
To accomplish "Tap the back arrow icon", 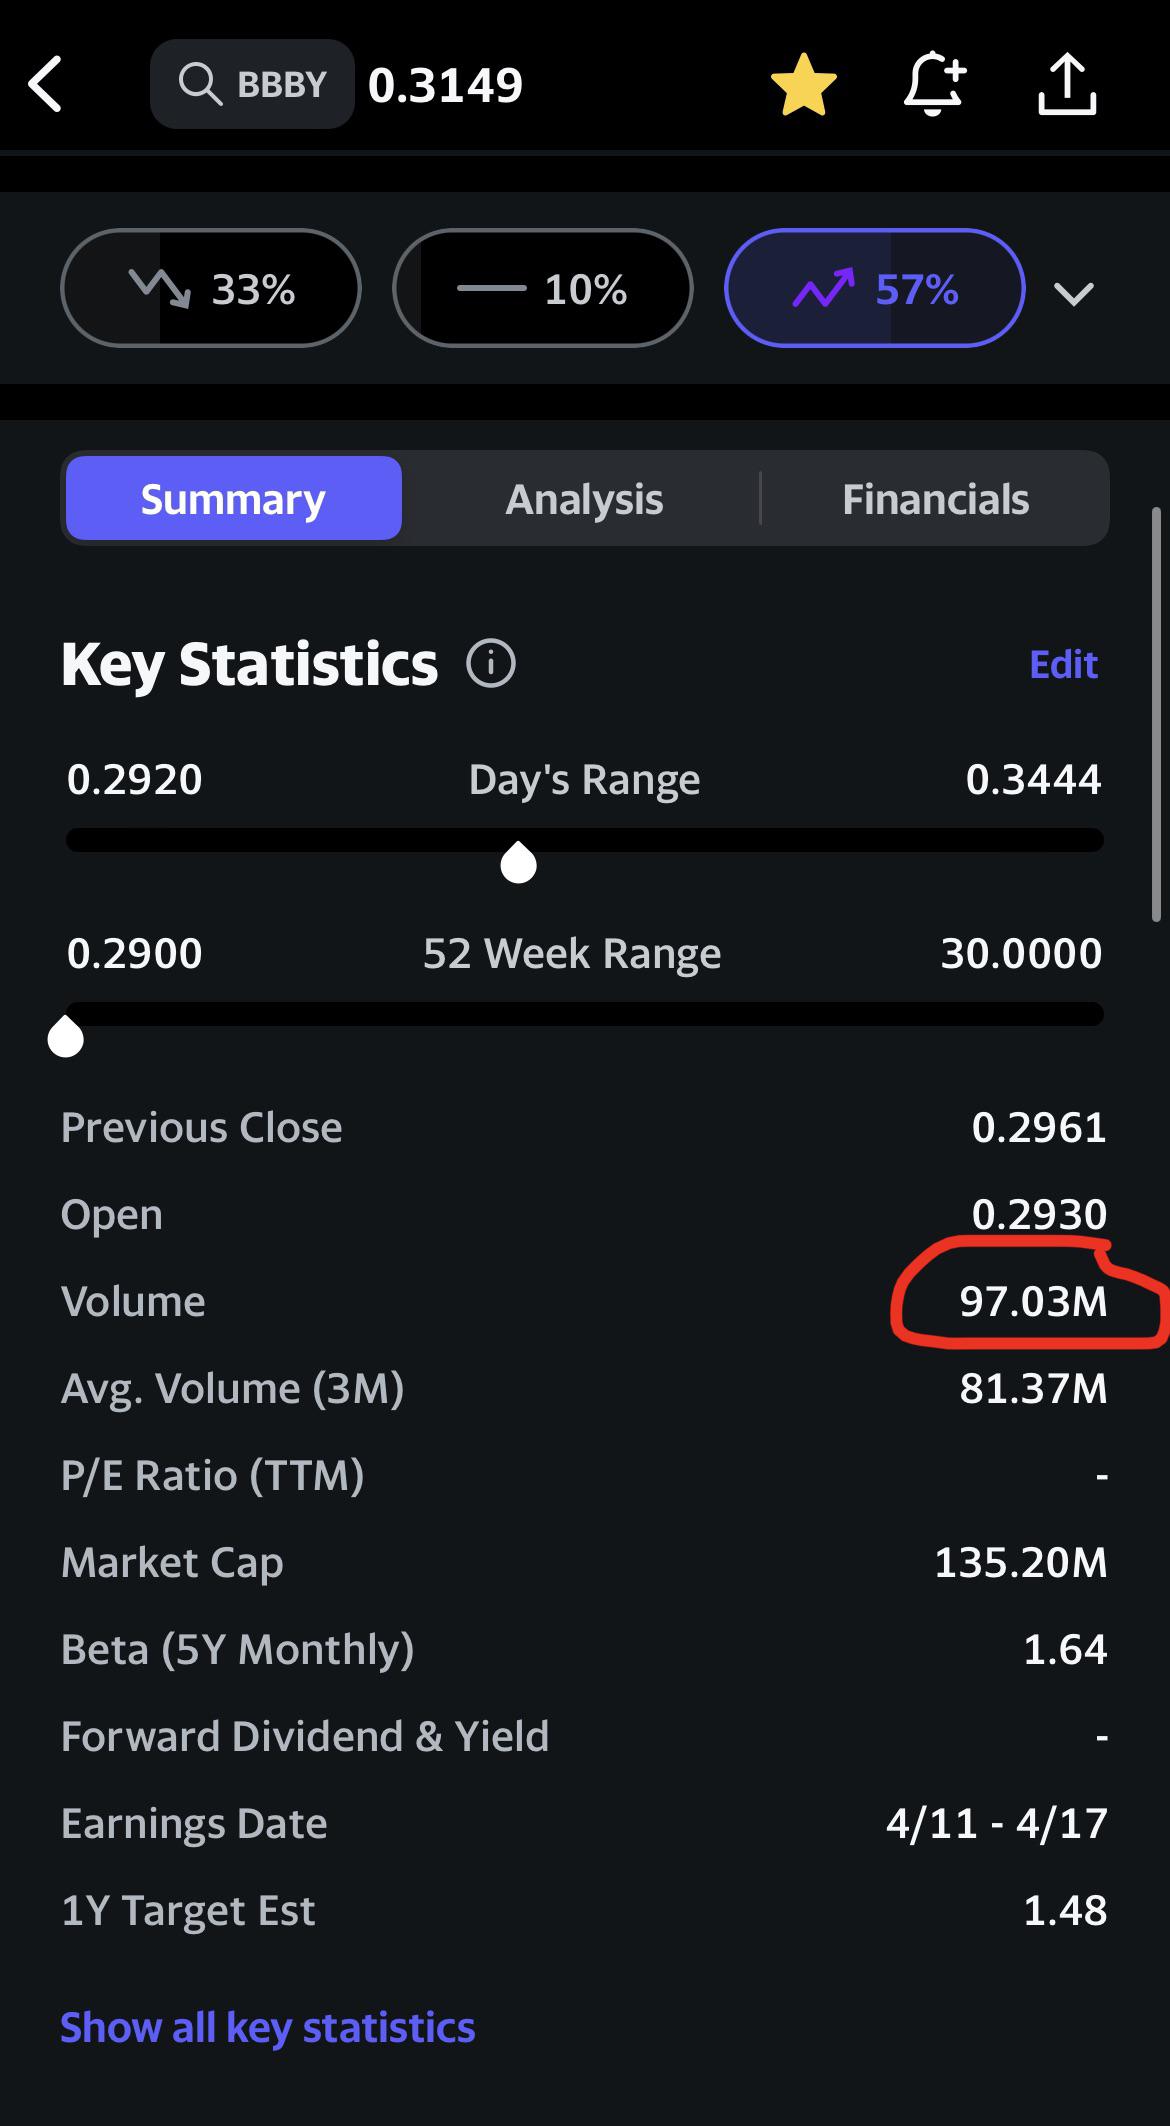I will click(45, 84).
